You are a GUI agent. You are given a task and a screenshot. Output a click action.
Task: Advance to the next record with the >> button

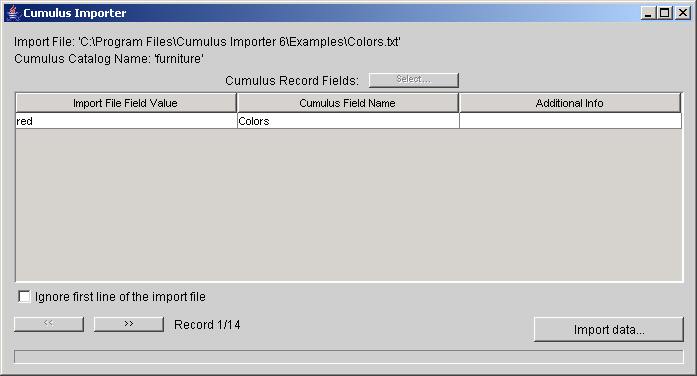pos(129,324)
